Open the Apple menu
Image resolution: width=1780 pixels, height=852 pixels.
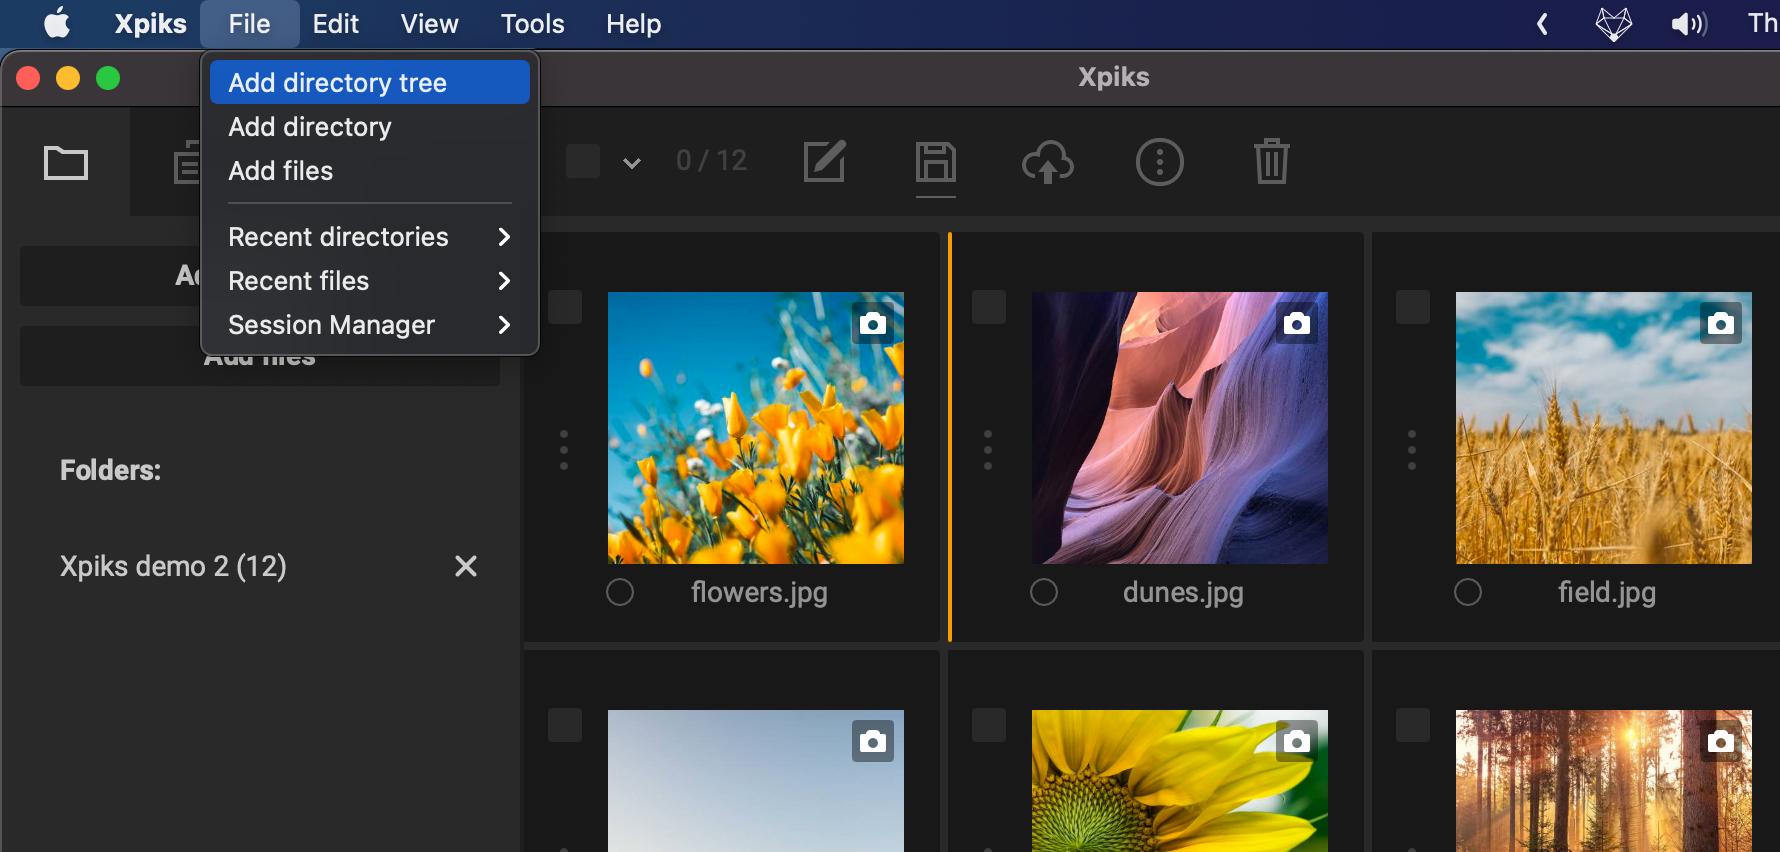58,23
